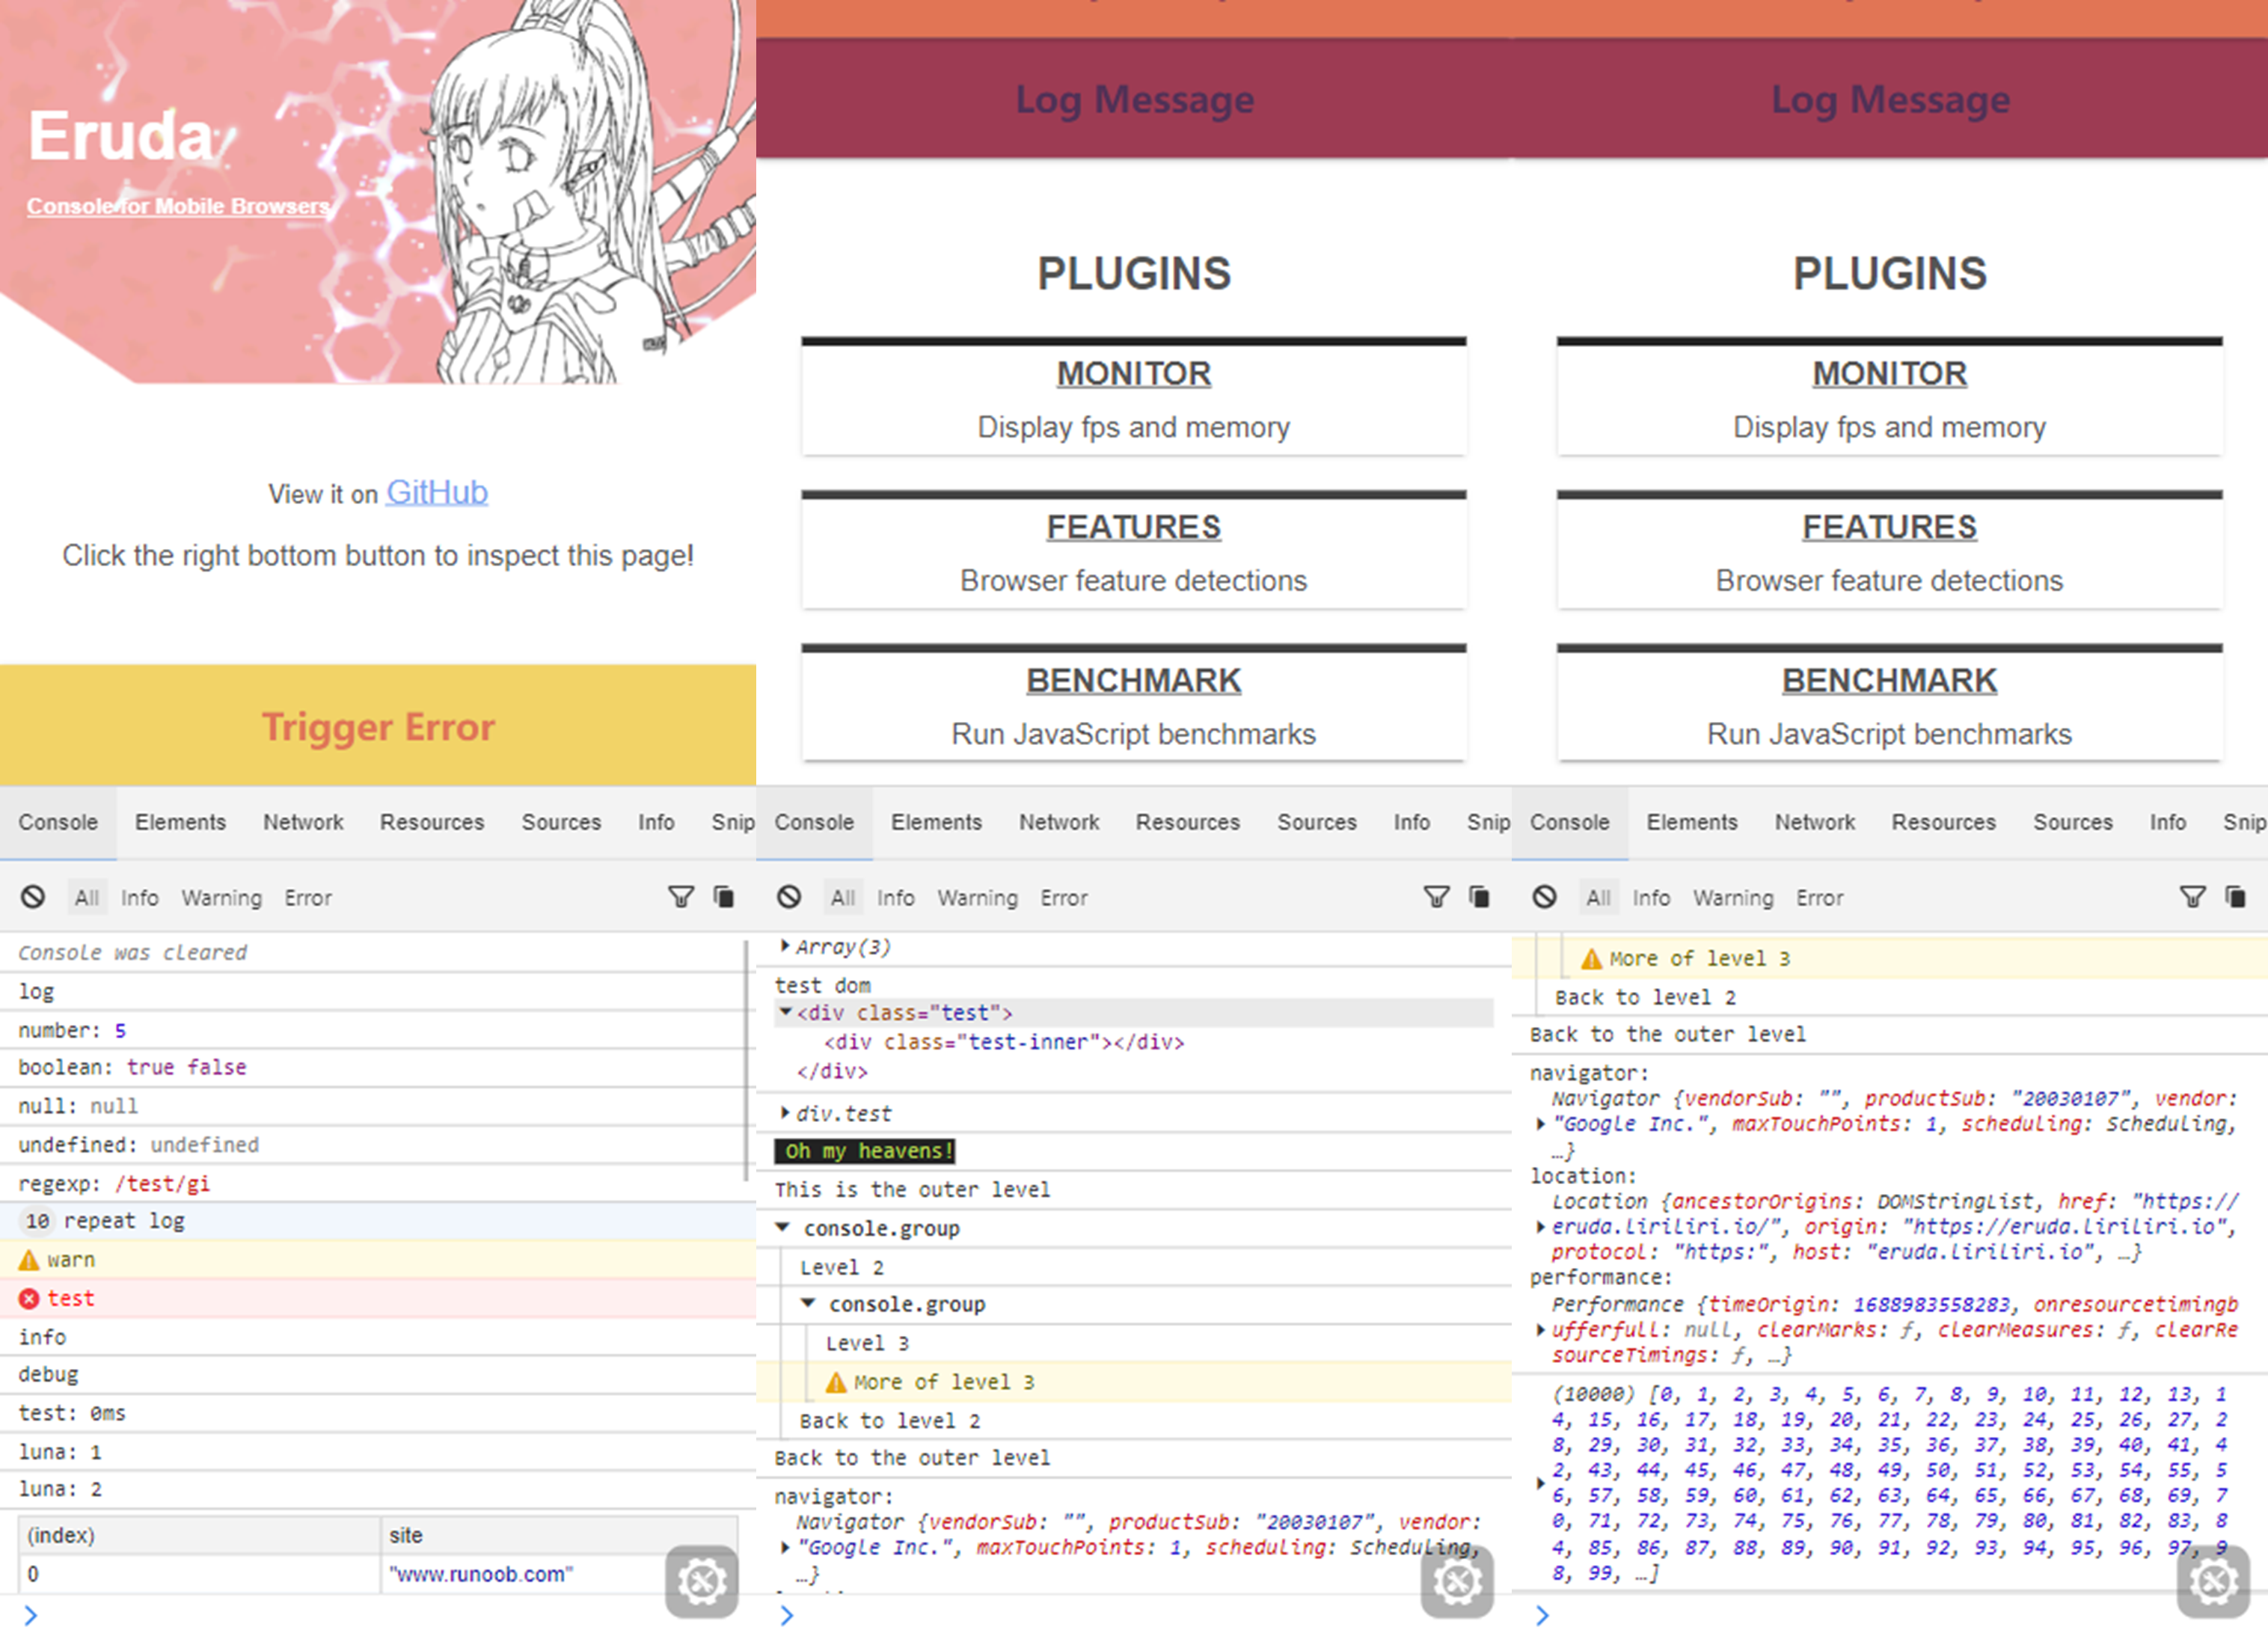
Task: Click the "Oh my heavens!" styled log
Action: click(865, 1151)
